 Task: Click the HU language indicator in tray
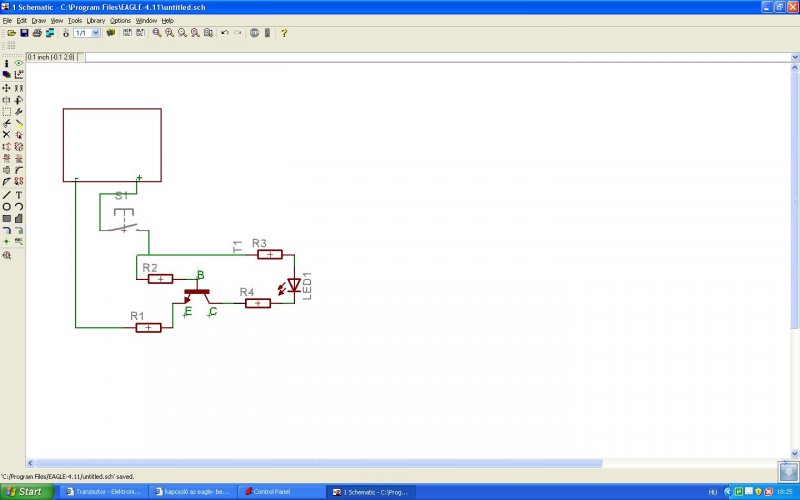tap(712, 492)
